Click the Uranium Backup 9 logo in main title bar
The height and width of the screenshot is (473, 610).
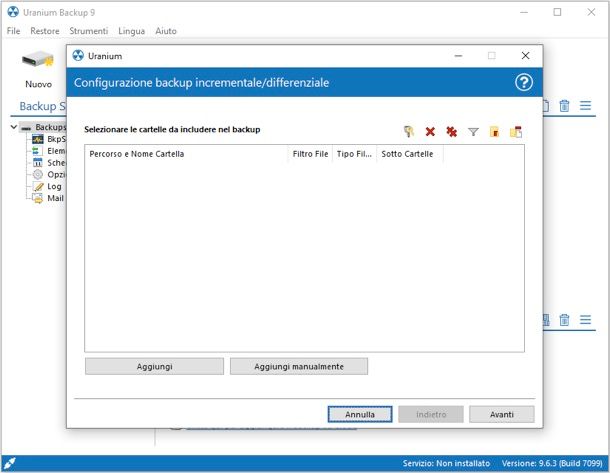coord(13,12)
